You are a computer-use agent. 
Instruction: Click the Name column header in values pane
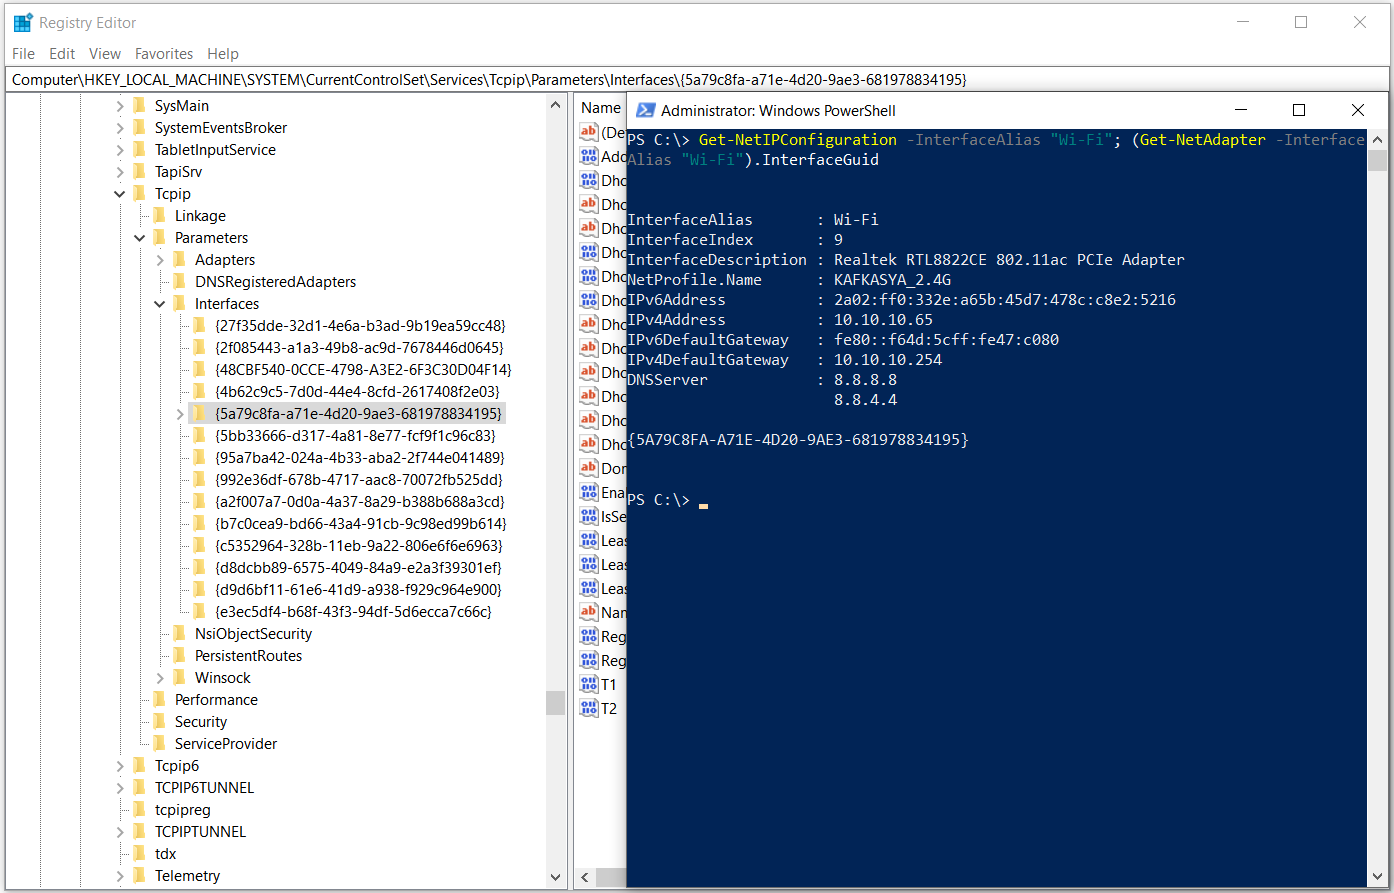tap(601, 108)
